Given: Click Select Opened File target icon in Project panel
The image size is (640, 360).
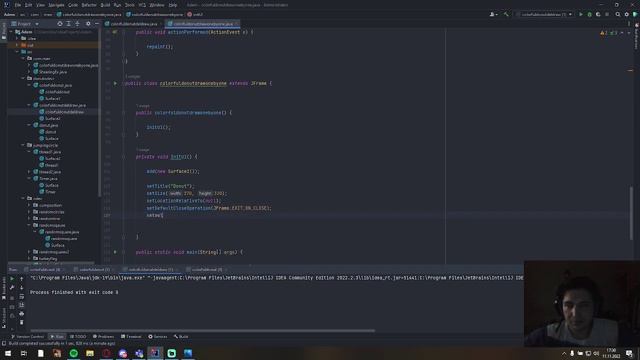Looking at the screenshot, I should tap(60, 24).
